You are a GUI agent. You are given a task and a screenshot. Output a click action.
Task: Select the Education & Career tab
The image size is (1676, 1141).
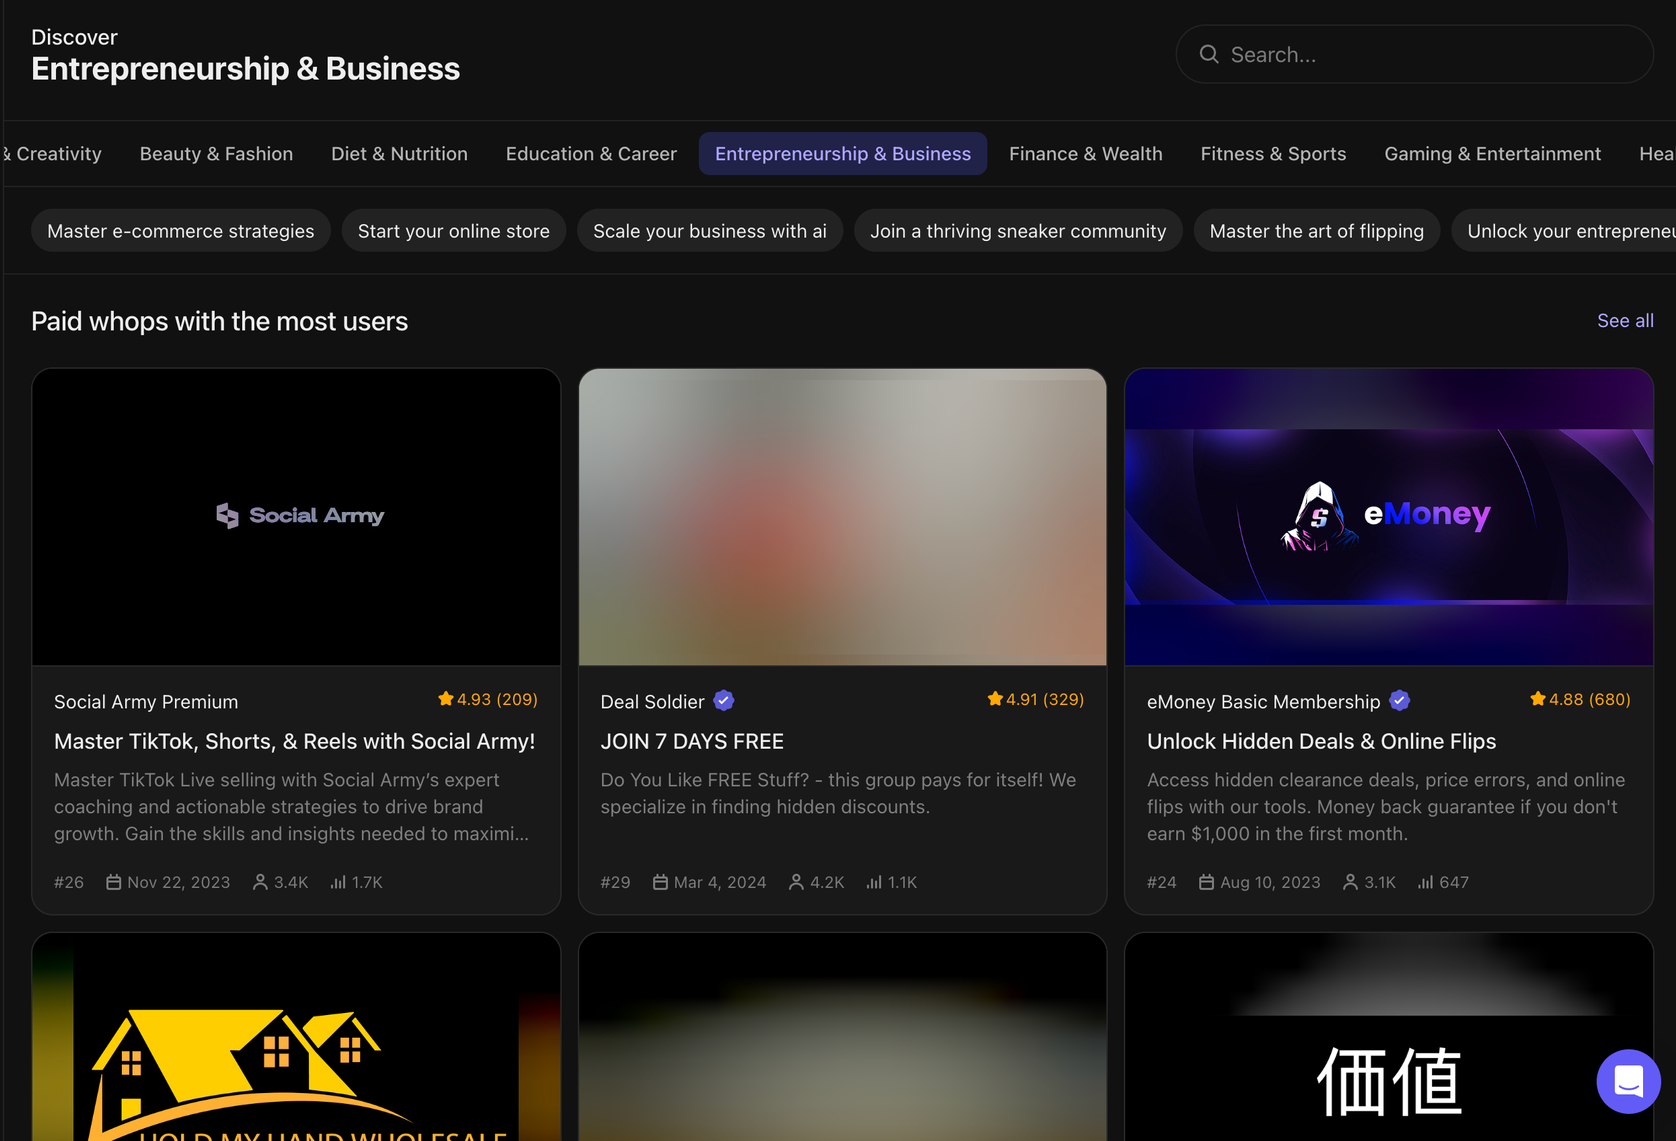coord(591,154)
